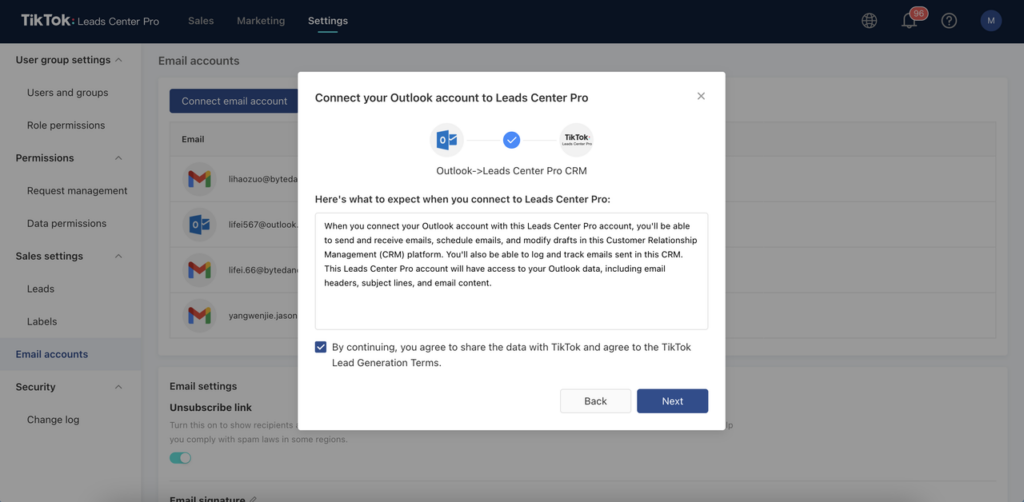This screenshot has height=502, width=1024.
Task: Click Gmail icon for yangwenjie.jason account
Action: point(199,315)
